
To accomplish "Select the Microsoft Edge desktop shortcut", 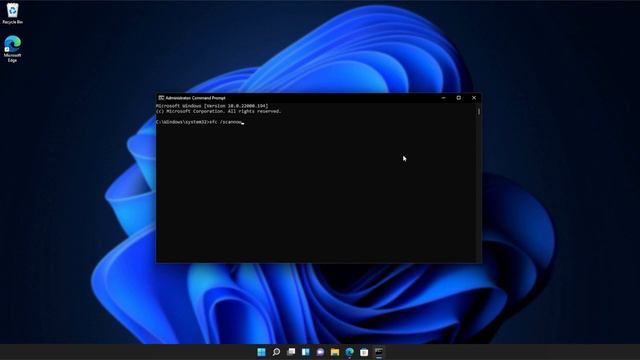I will [12, 49].
